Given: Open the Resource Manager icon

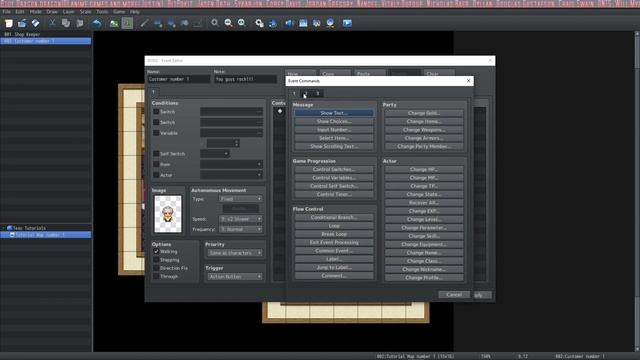Looking at the screenshot, I should [316, 23].
